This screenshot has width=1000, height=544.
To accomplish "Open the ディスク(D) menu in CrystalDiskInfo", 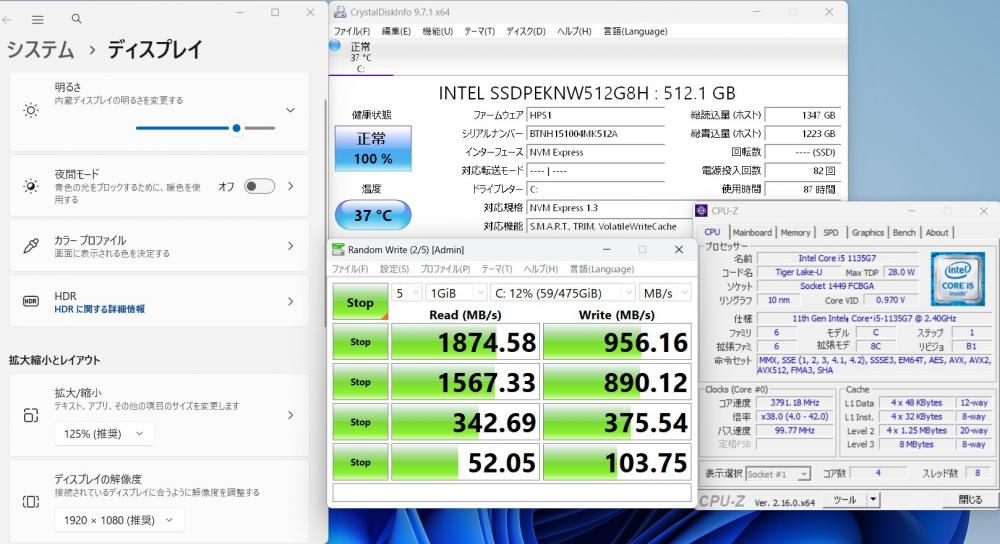I will click(524, 31).
